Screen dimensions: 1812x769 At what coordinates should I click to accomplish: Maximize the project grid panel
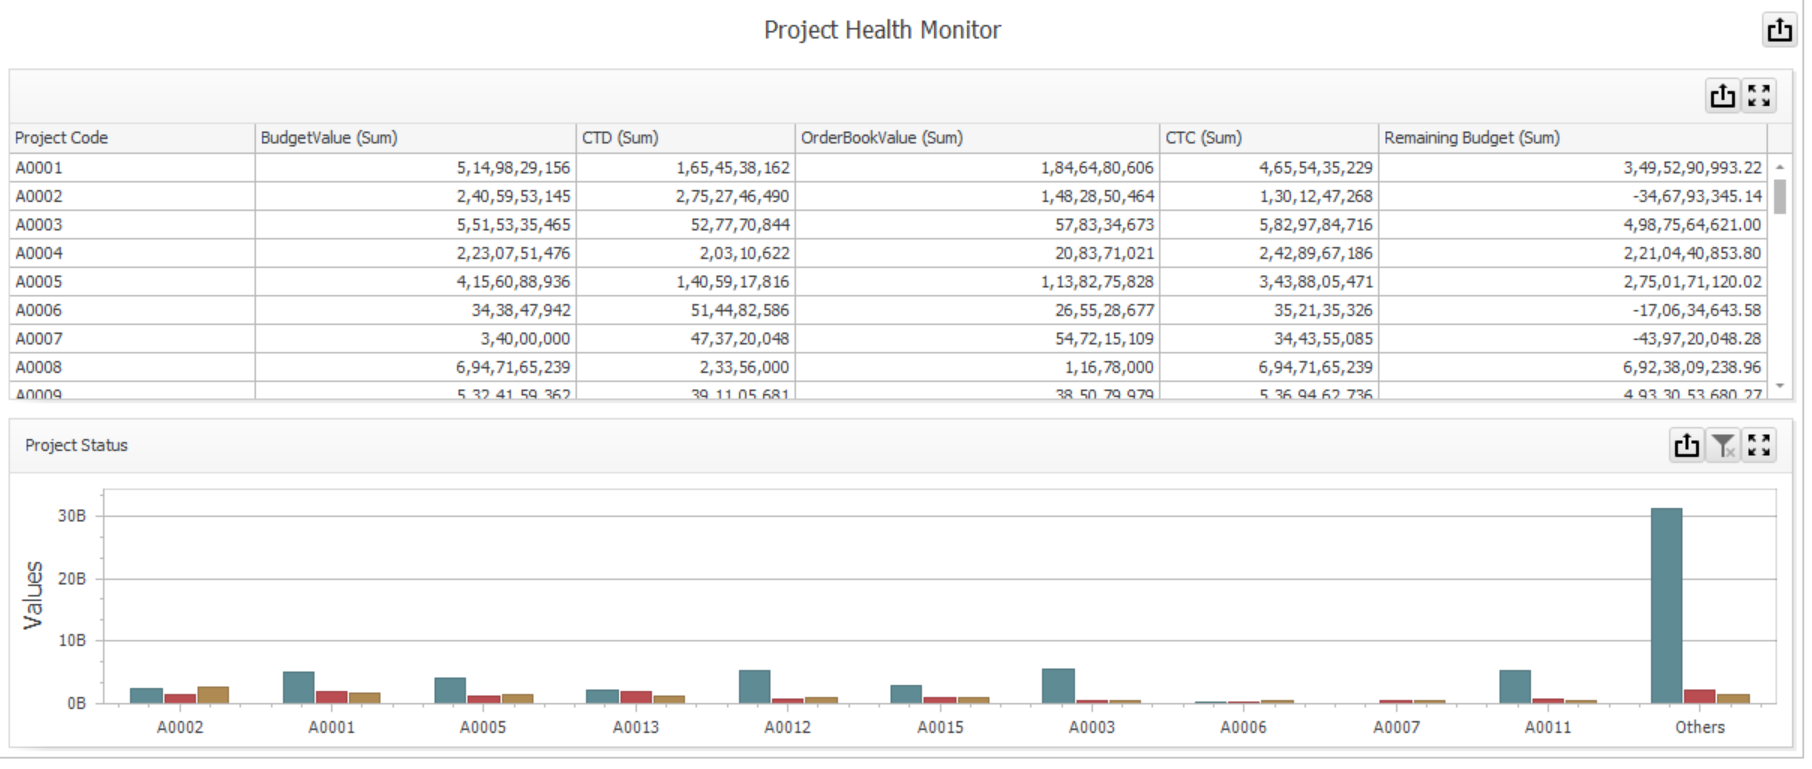coord(1759,96)
